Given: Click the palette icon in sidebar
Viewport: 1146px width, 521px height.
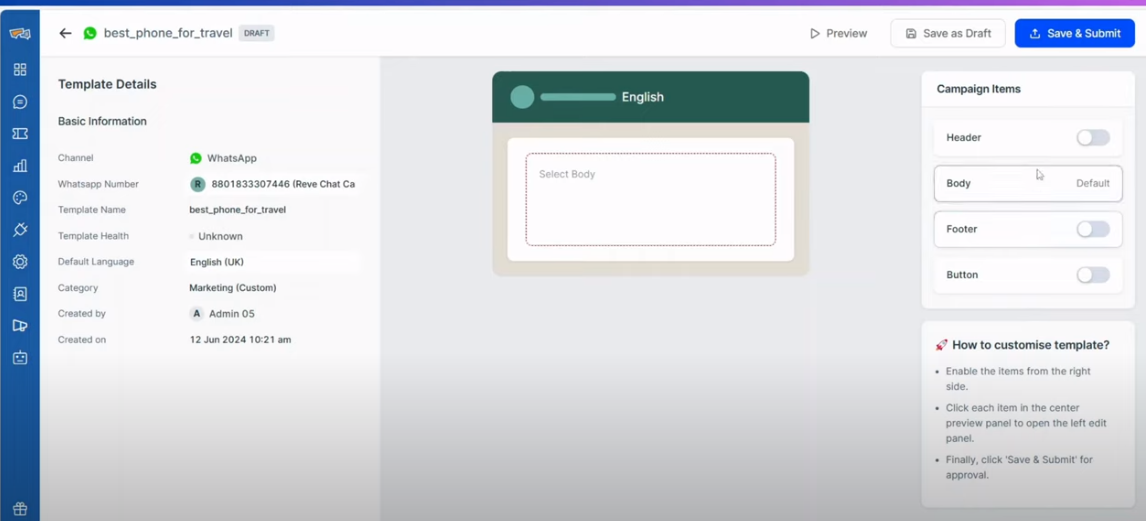Looking at the screenshot, I should (20, 198).
